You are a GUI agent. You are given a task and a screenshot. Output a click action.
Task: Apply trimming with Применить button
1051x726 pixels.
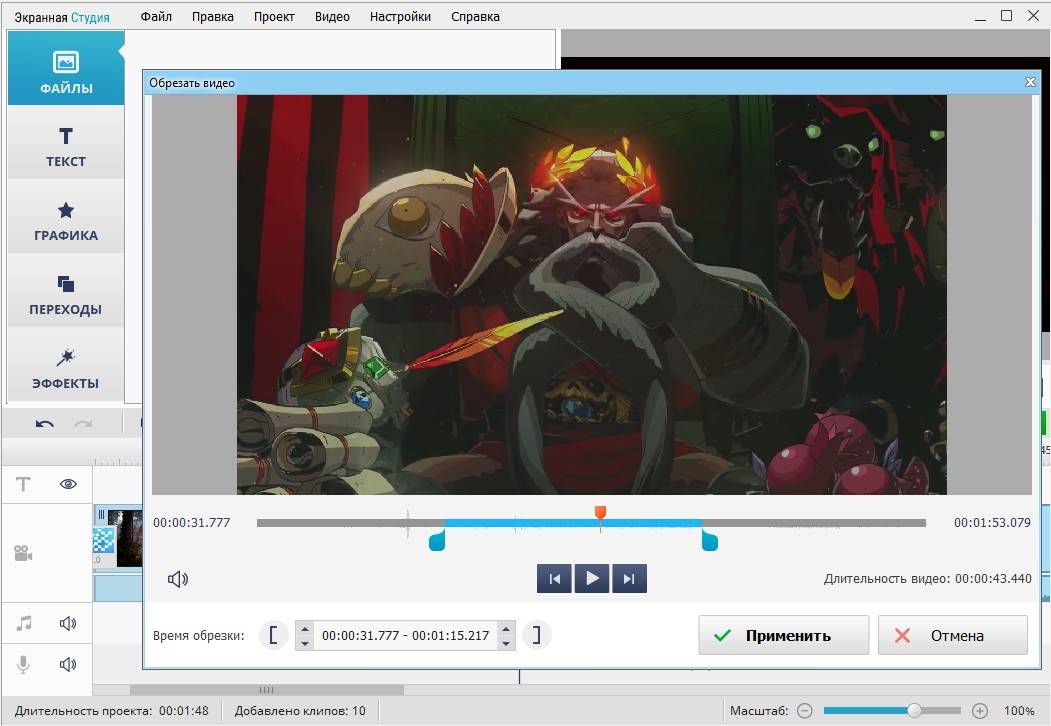pyautogui.click(x=783, y=635)
